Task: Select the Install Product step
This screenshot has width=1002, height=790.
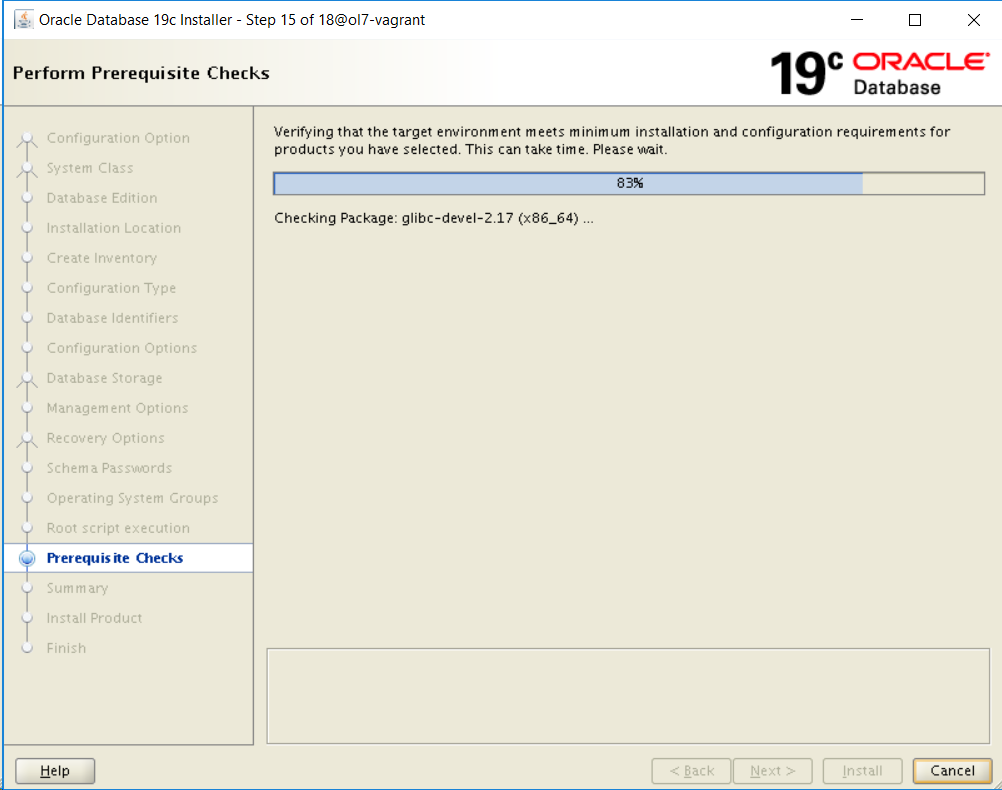Action: 95,618
